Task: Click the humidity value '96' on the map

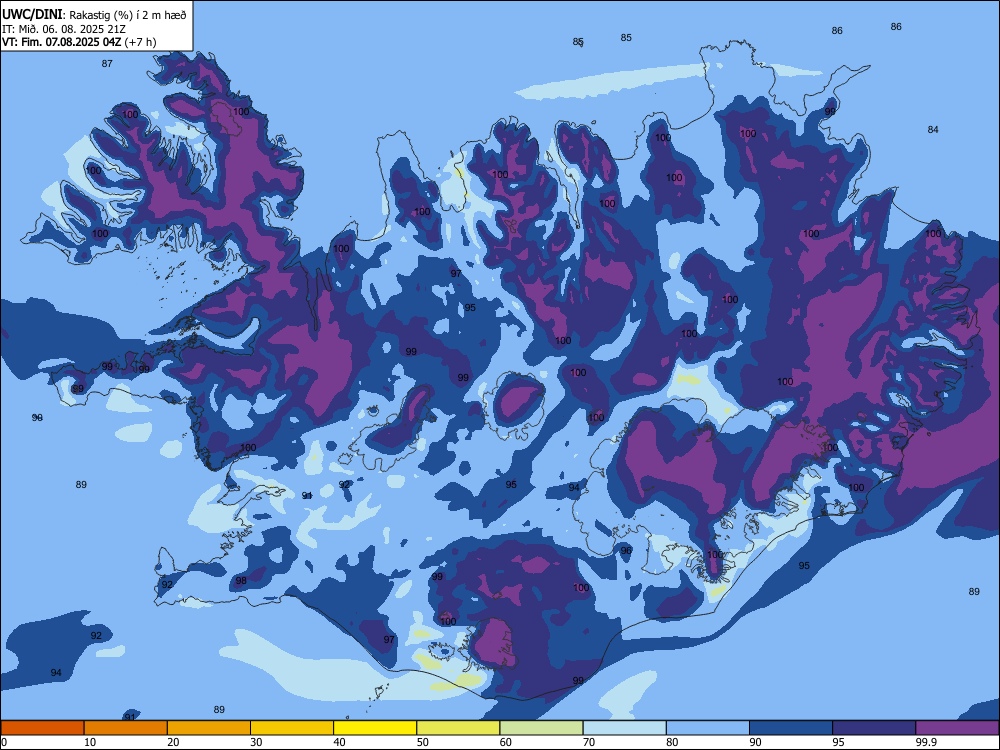Action: 626,550
